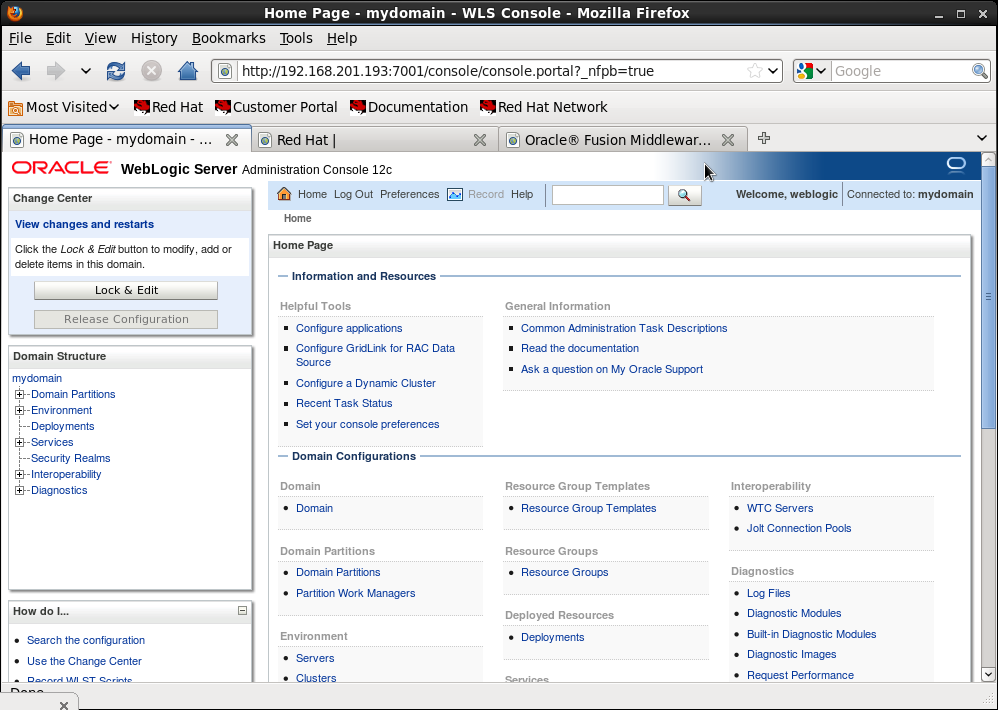Open the Most Visited bookmarks folder
Image resolution: width=998 pixels, height=710 pixels.
pyautogui.click(x=64, y=107)
